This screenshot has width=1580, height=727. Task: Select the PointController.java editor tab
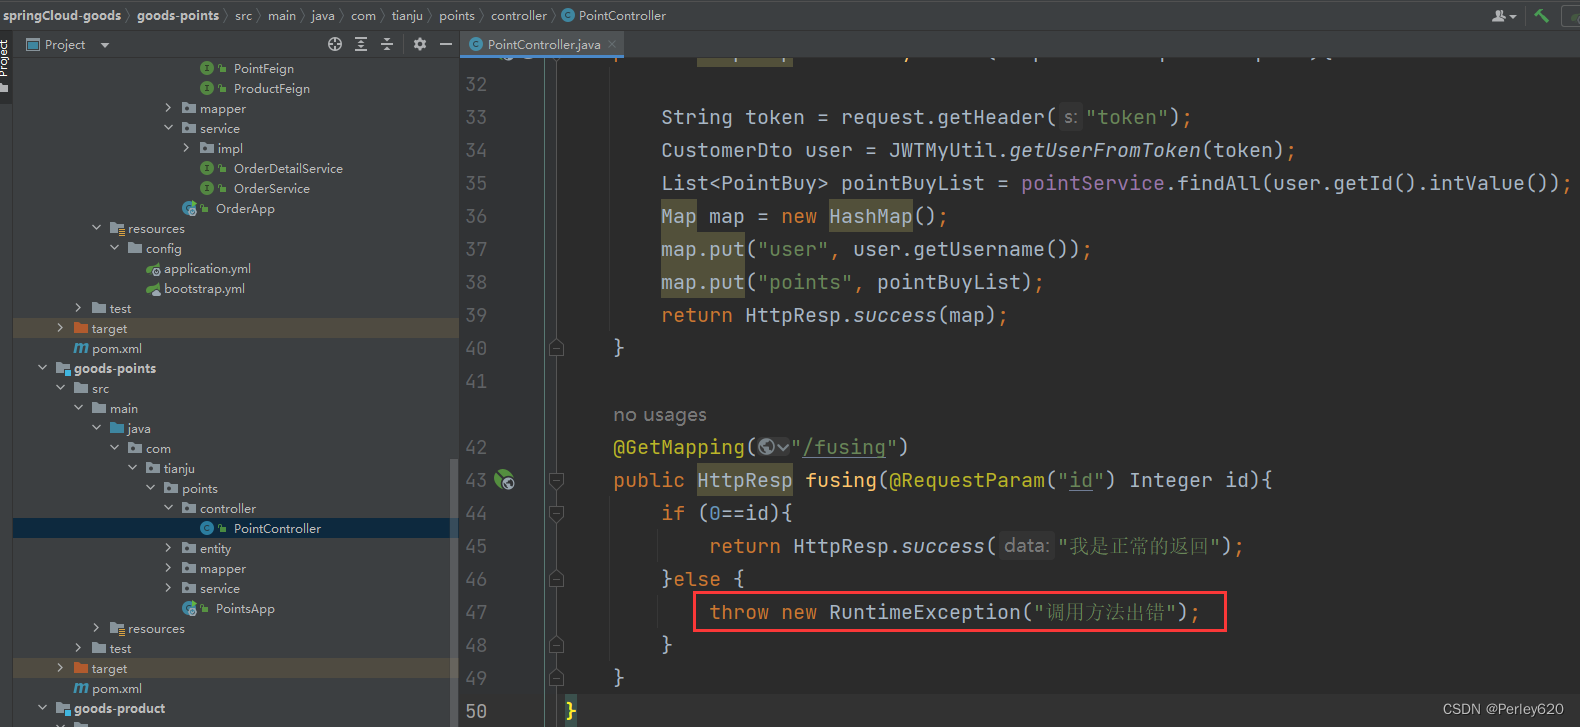[543, 44]
